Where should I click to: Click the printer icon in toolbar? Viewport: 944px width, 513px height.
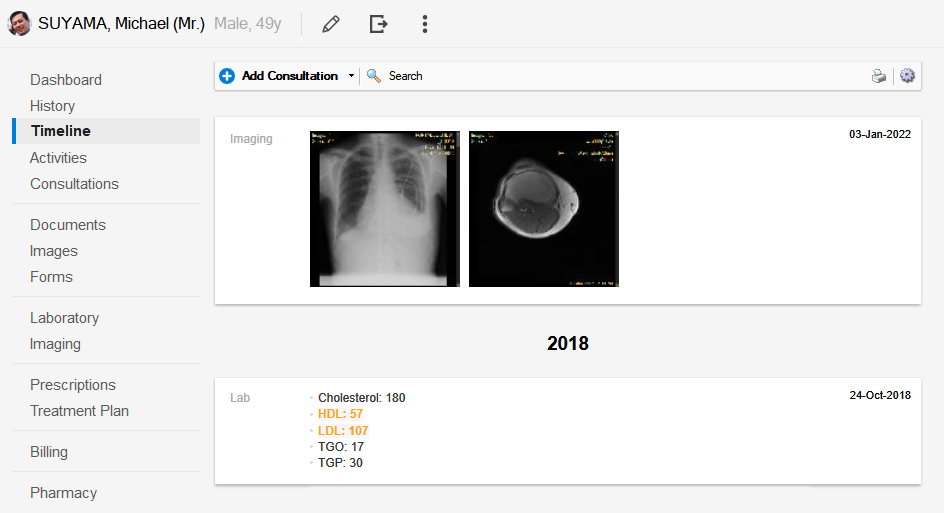click(878, 76)
